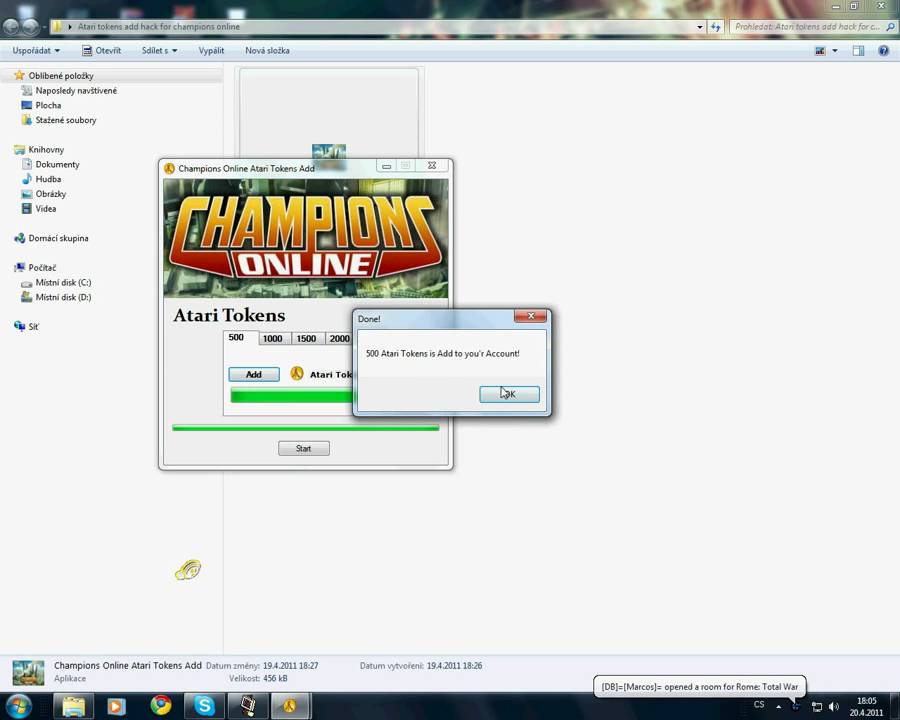
Task: Click the Windows Start orb
Action: pyautogui.click(x=18, y=706)
